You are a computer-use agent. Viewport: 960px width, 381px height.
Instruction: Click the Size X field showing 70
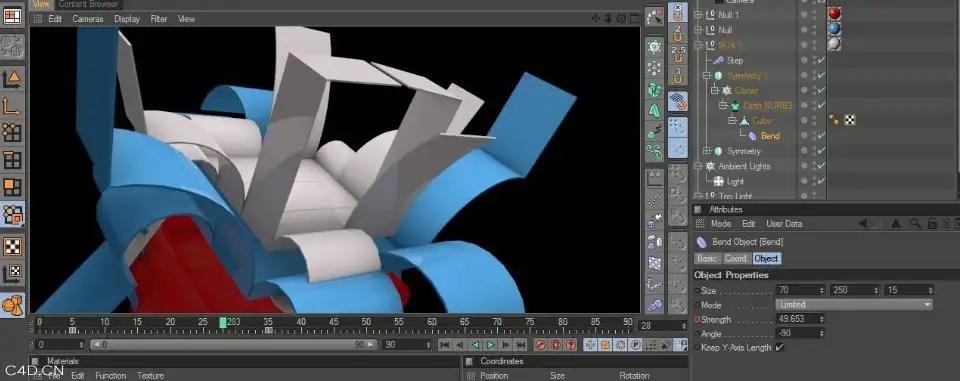tap(800, 290)
